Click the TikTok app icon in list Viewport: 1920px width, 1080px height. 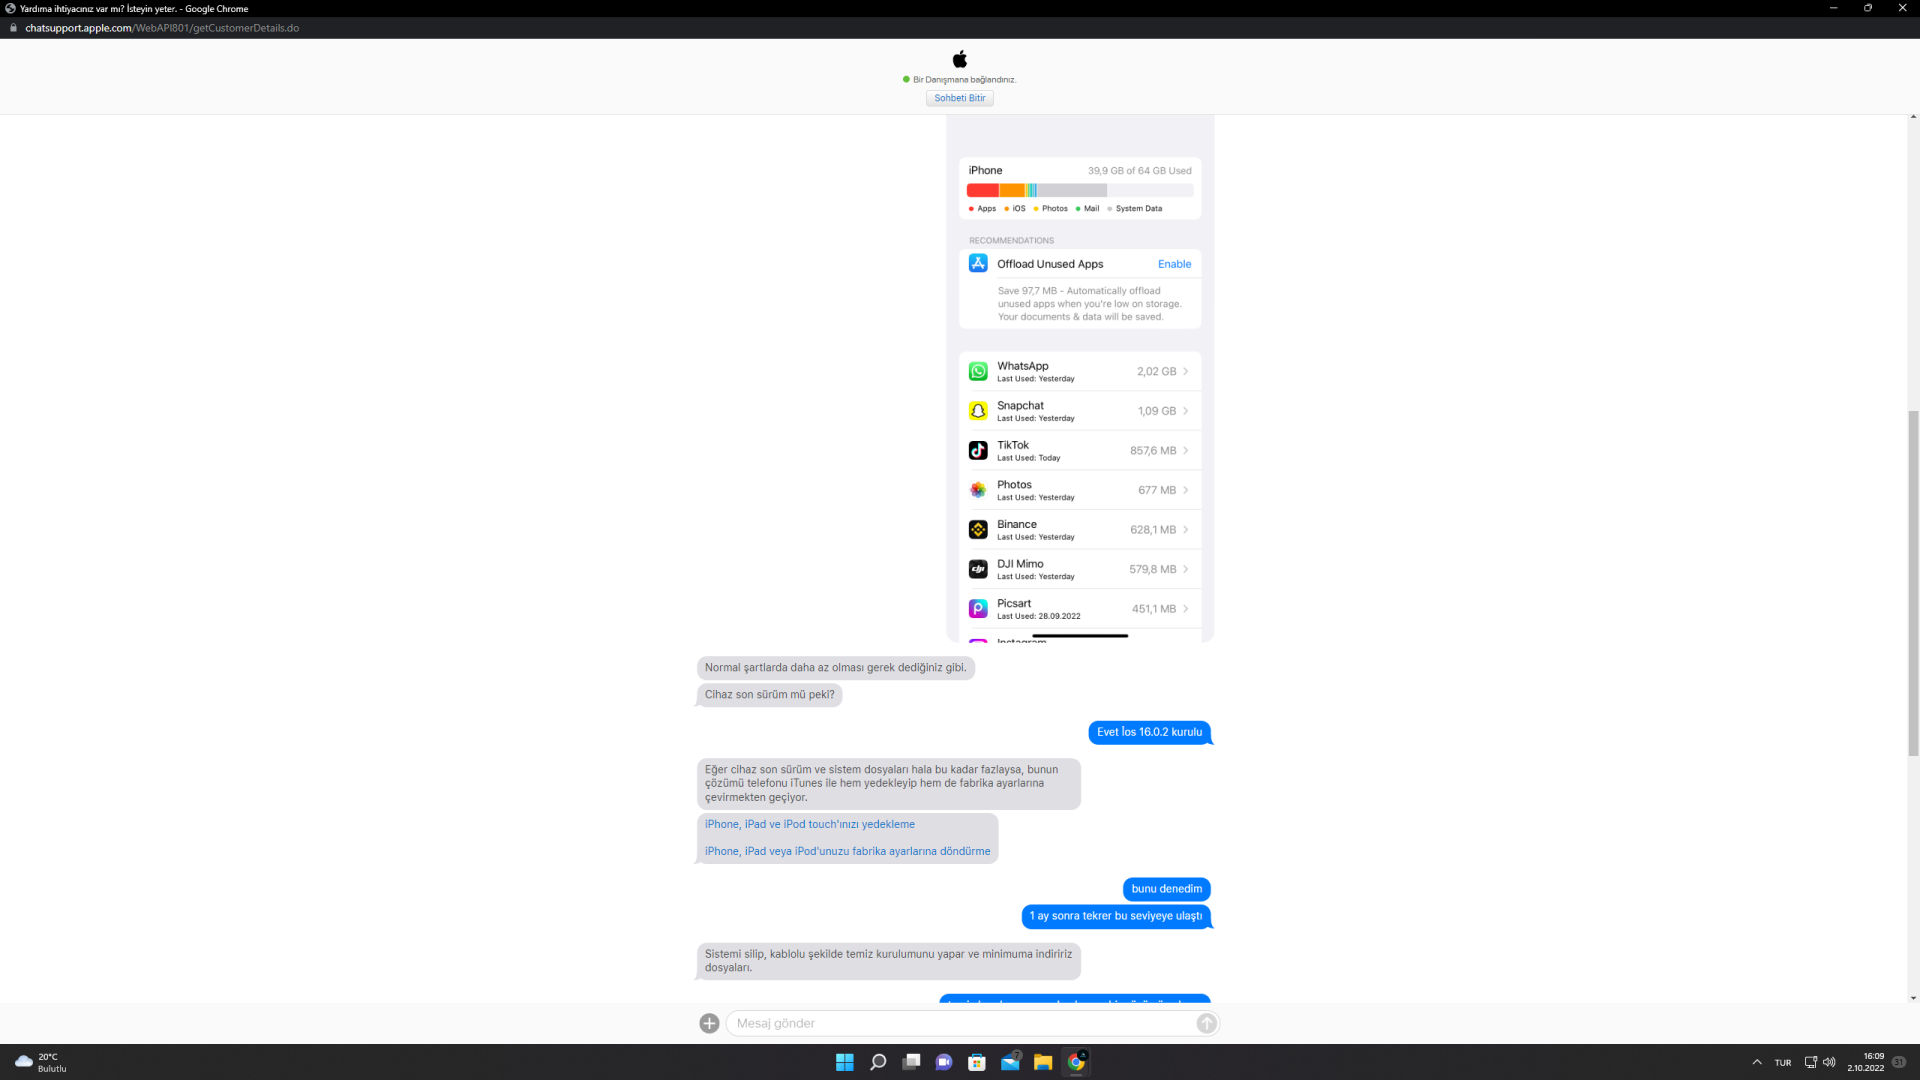coord(978,451)
